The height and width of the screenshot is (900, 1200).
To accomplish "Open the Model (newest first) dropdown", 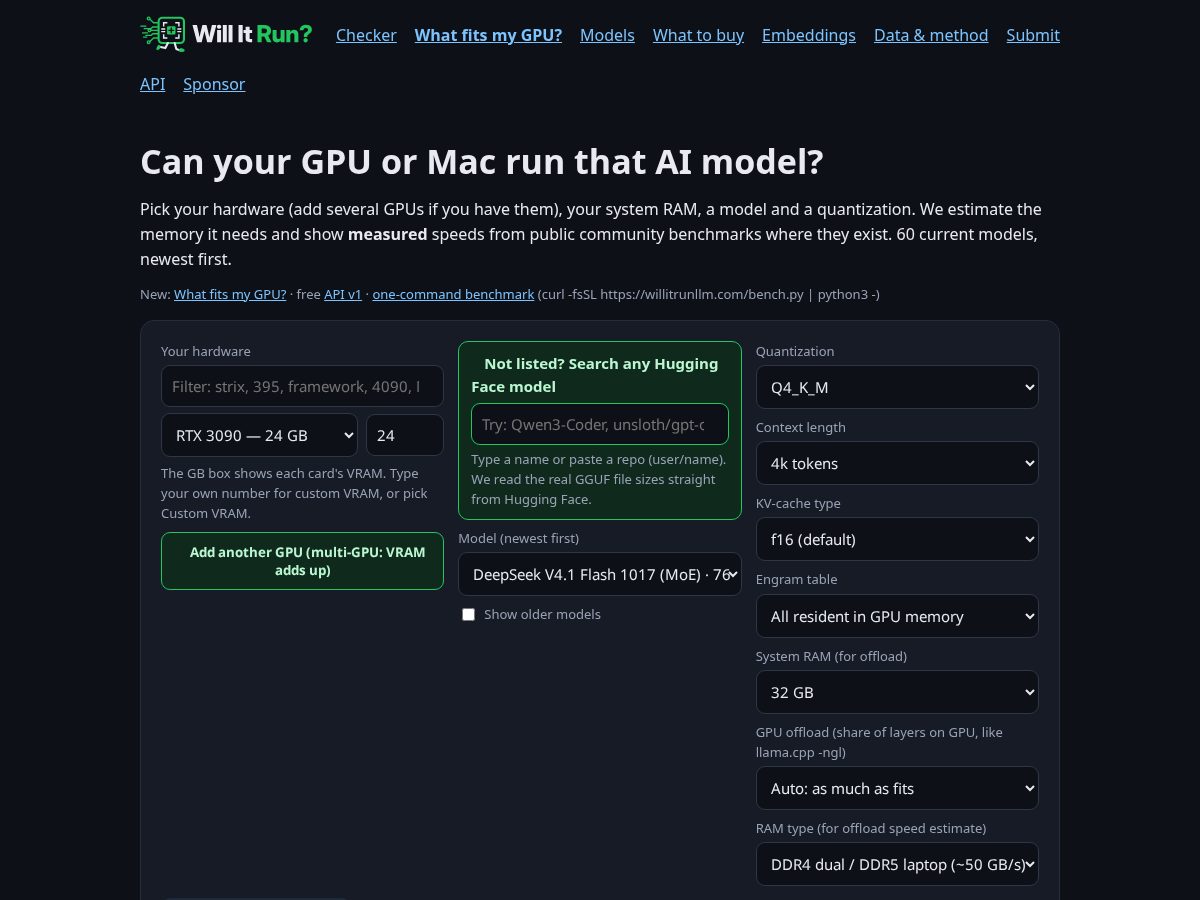I will tap(600, 574).
